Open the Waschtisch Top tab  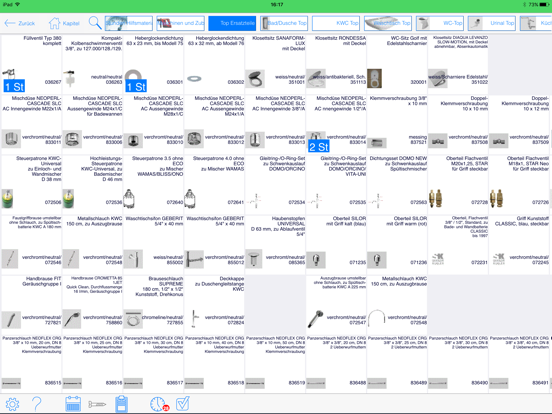[x=388, y=23]
